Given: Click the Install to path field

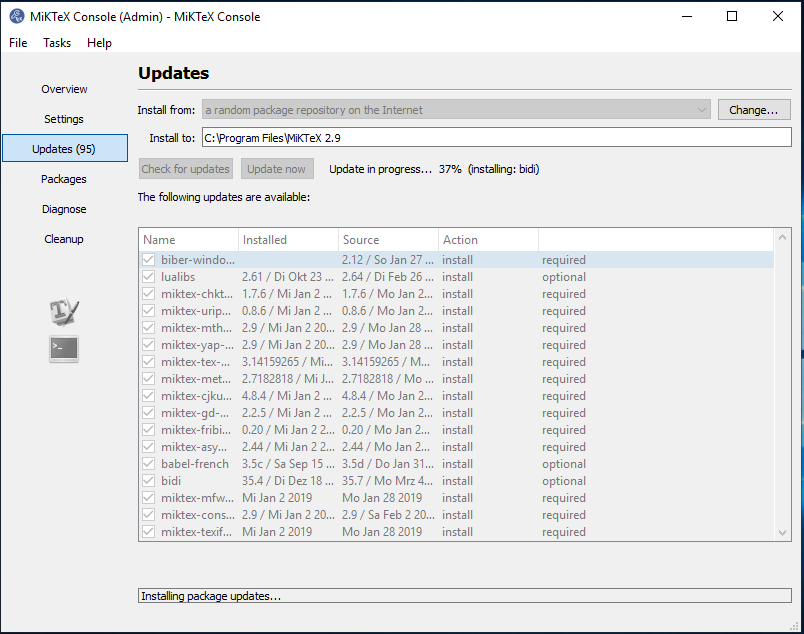Looking at the screenshot, I should pyautogui.click(x=496, y=137).
